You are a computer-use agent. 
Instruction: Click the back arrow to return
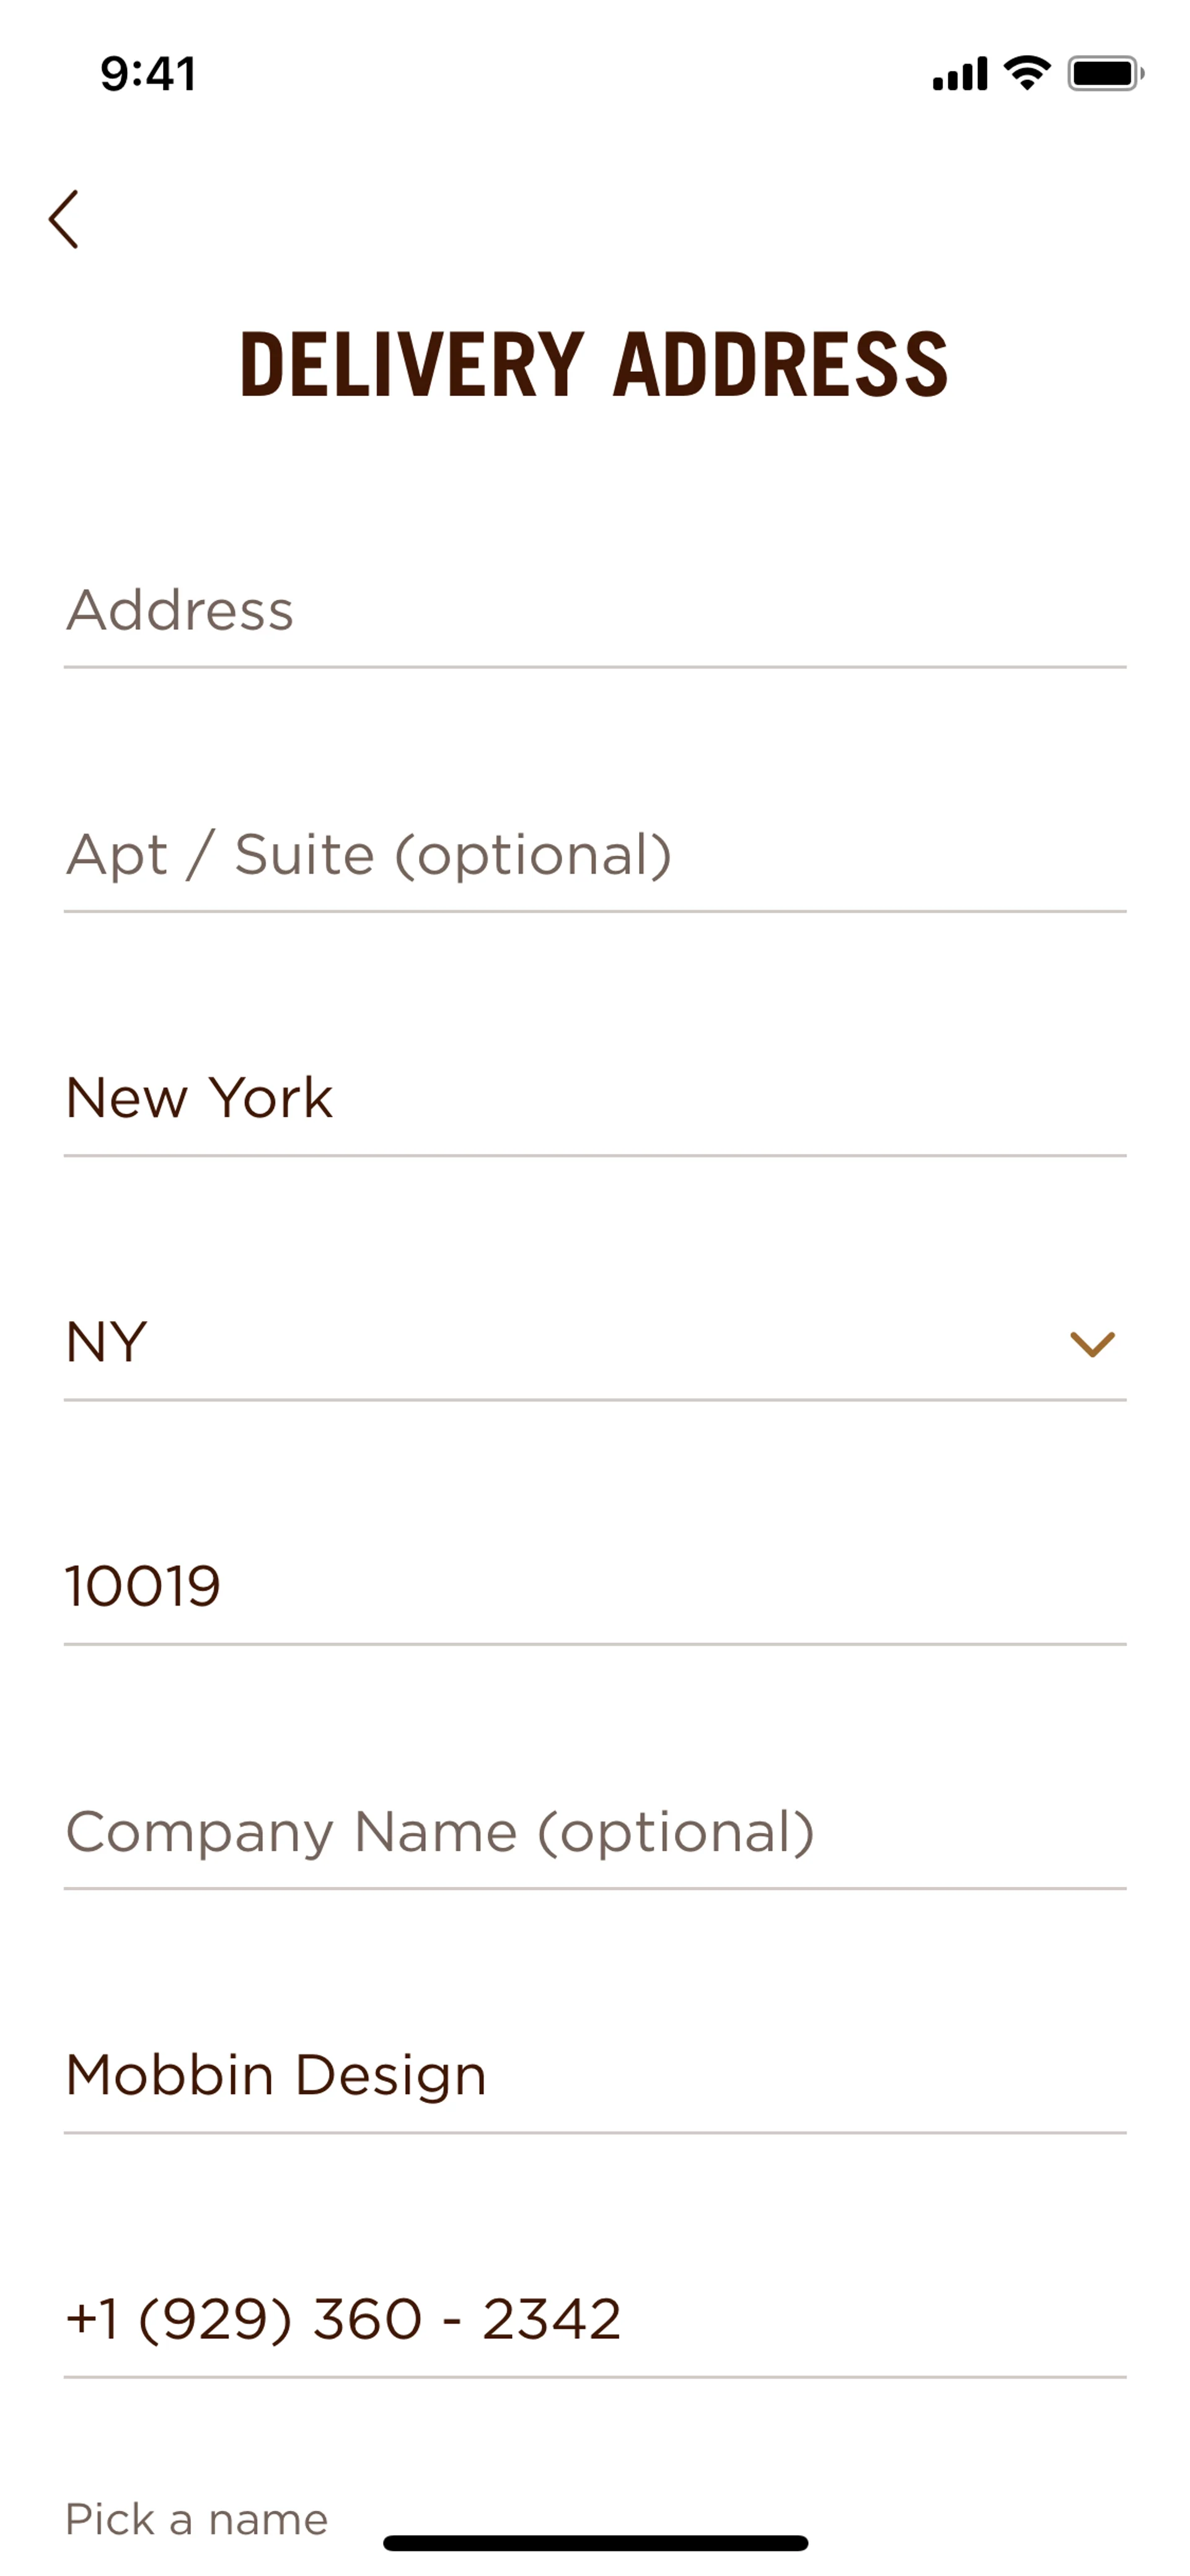(66, 218)
